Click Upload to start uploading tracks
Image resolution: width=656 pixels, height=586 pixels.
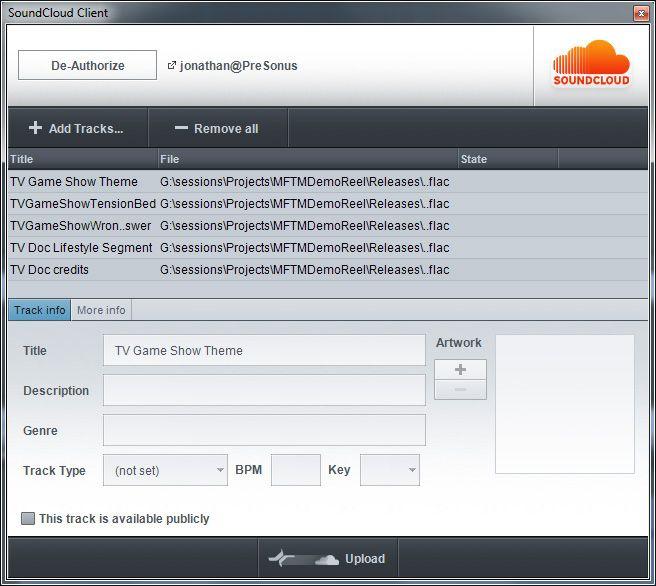coord(328,558)
